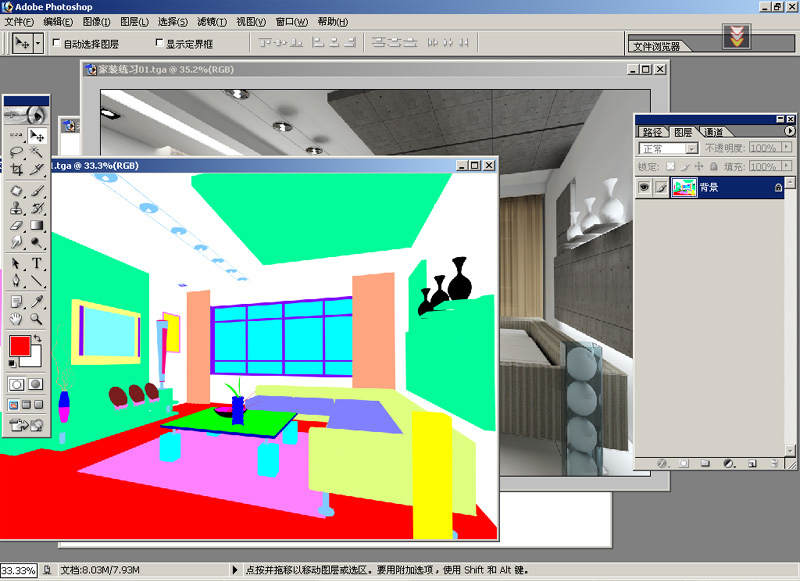Select the Healing/Airbrush tool

coord(16,191)
